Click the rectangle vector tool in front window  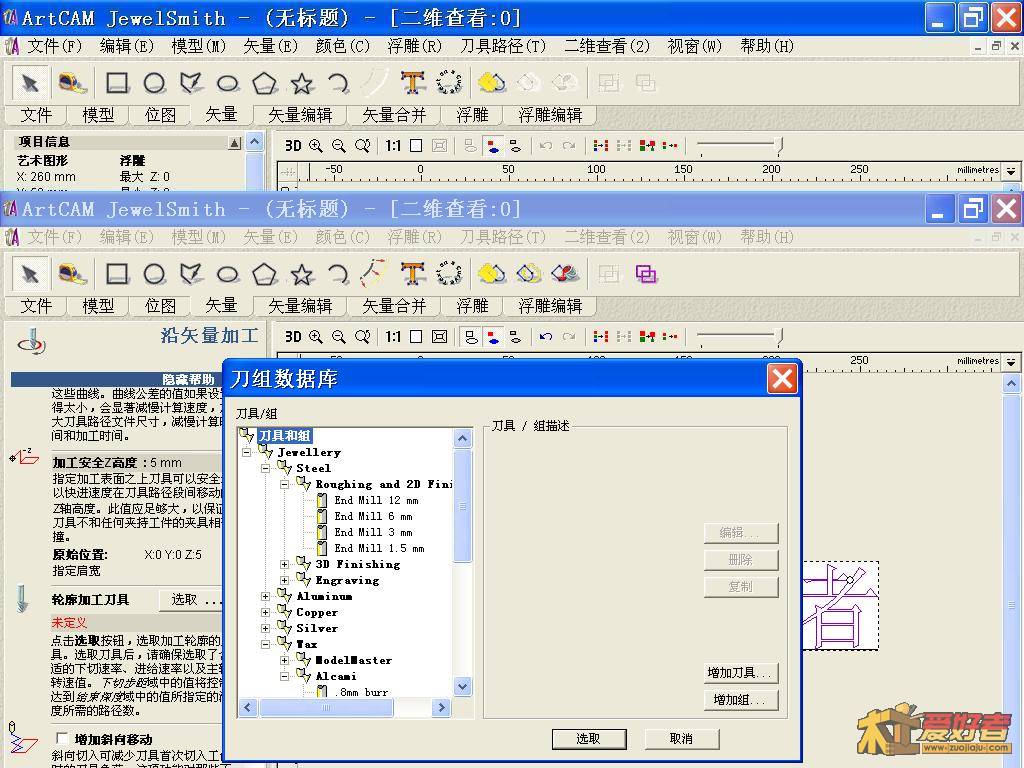[118, 274]
